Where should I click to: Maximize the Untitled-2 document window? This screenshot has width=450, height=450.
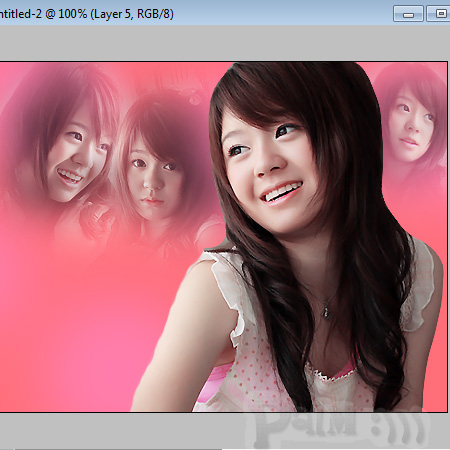point(439,14)
